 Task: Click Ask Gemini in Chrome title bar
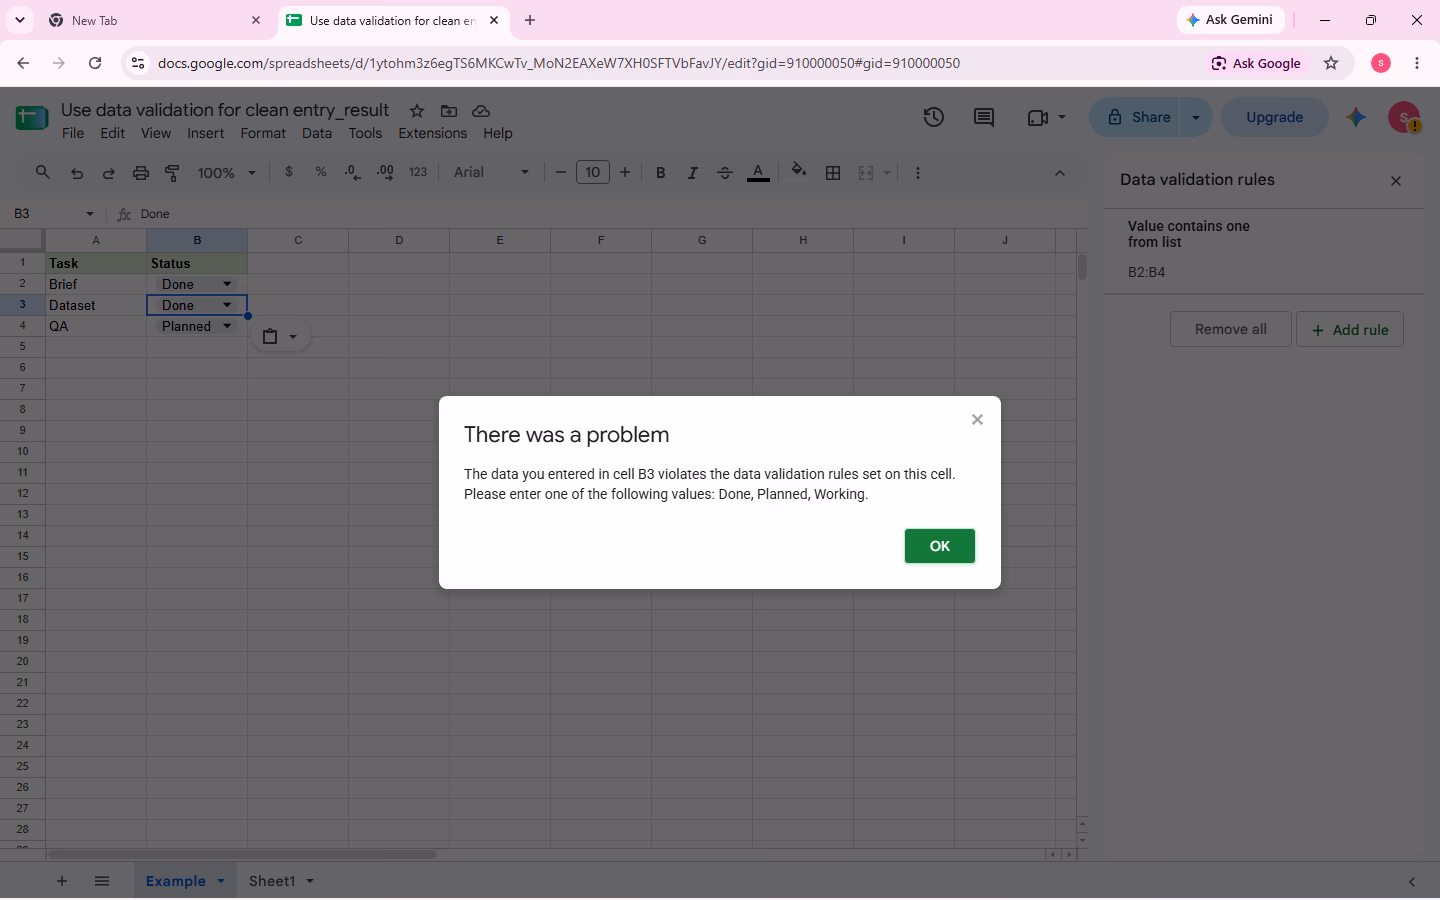(x=1230, y=20)
